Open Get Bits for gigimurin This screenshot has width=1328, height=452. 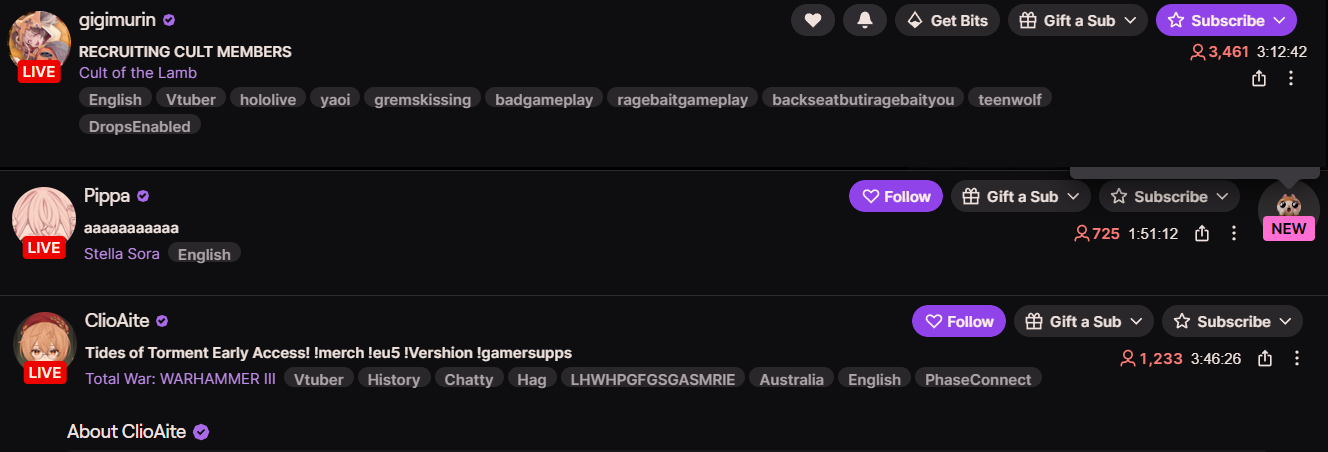(x=947, y=20)
